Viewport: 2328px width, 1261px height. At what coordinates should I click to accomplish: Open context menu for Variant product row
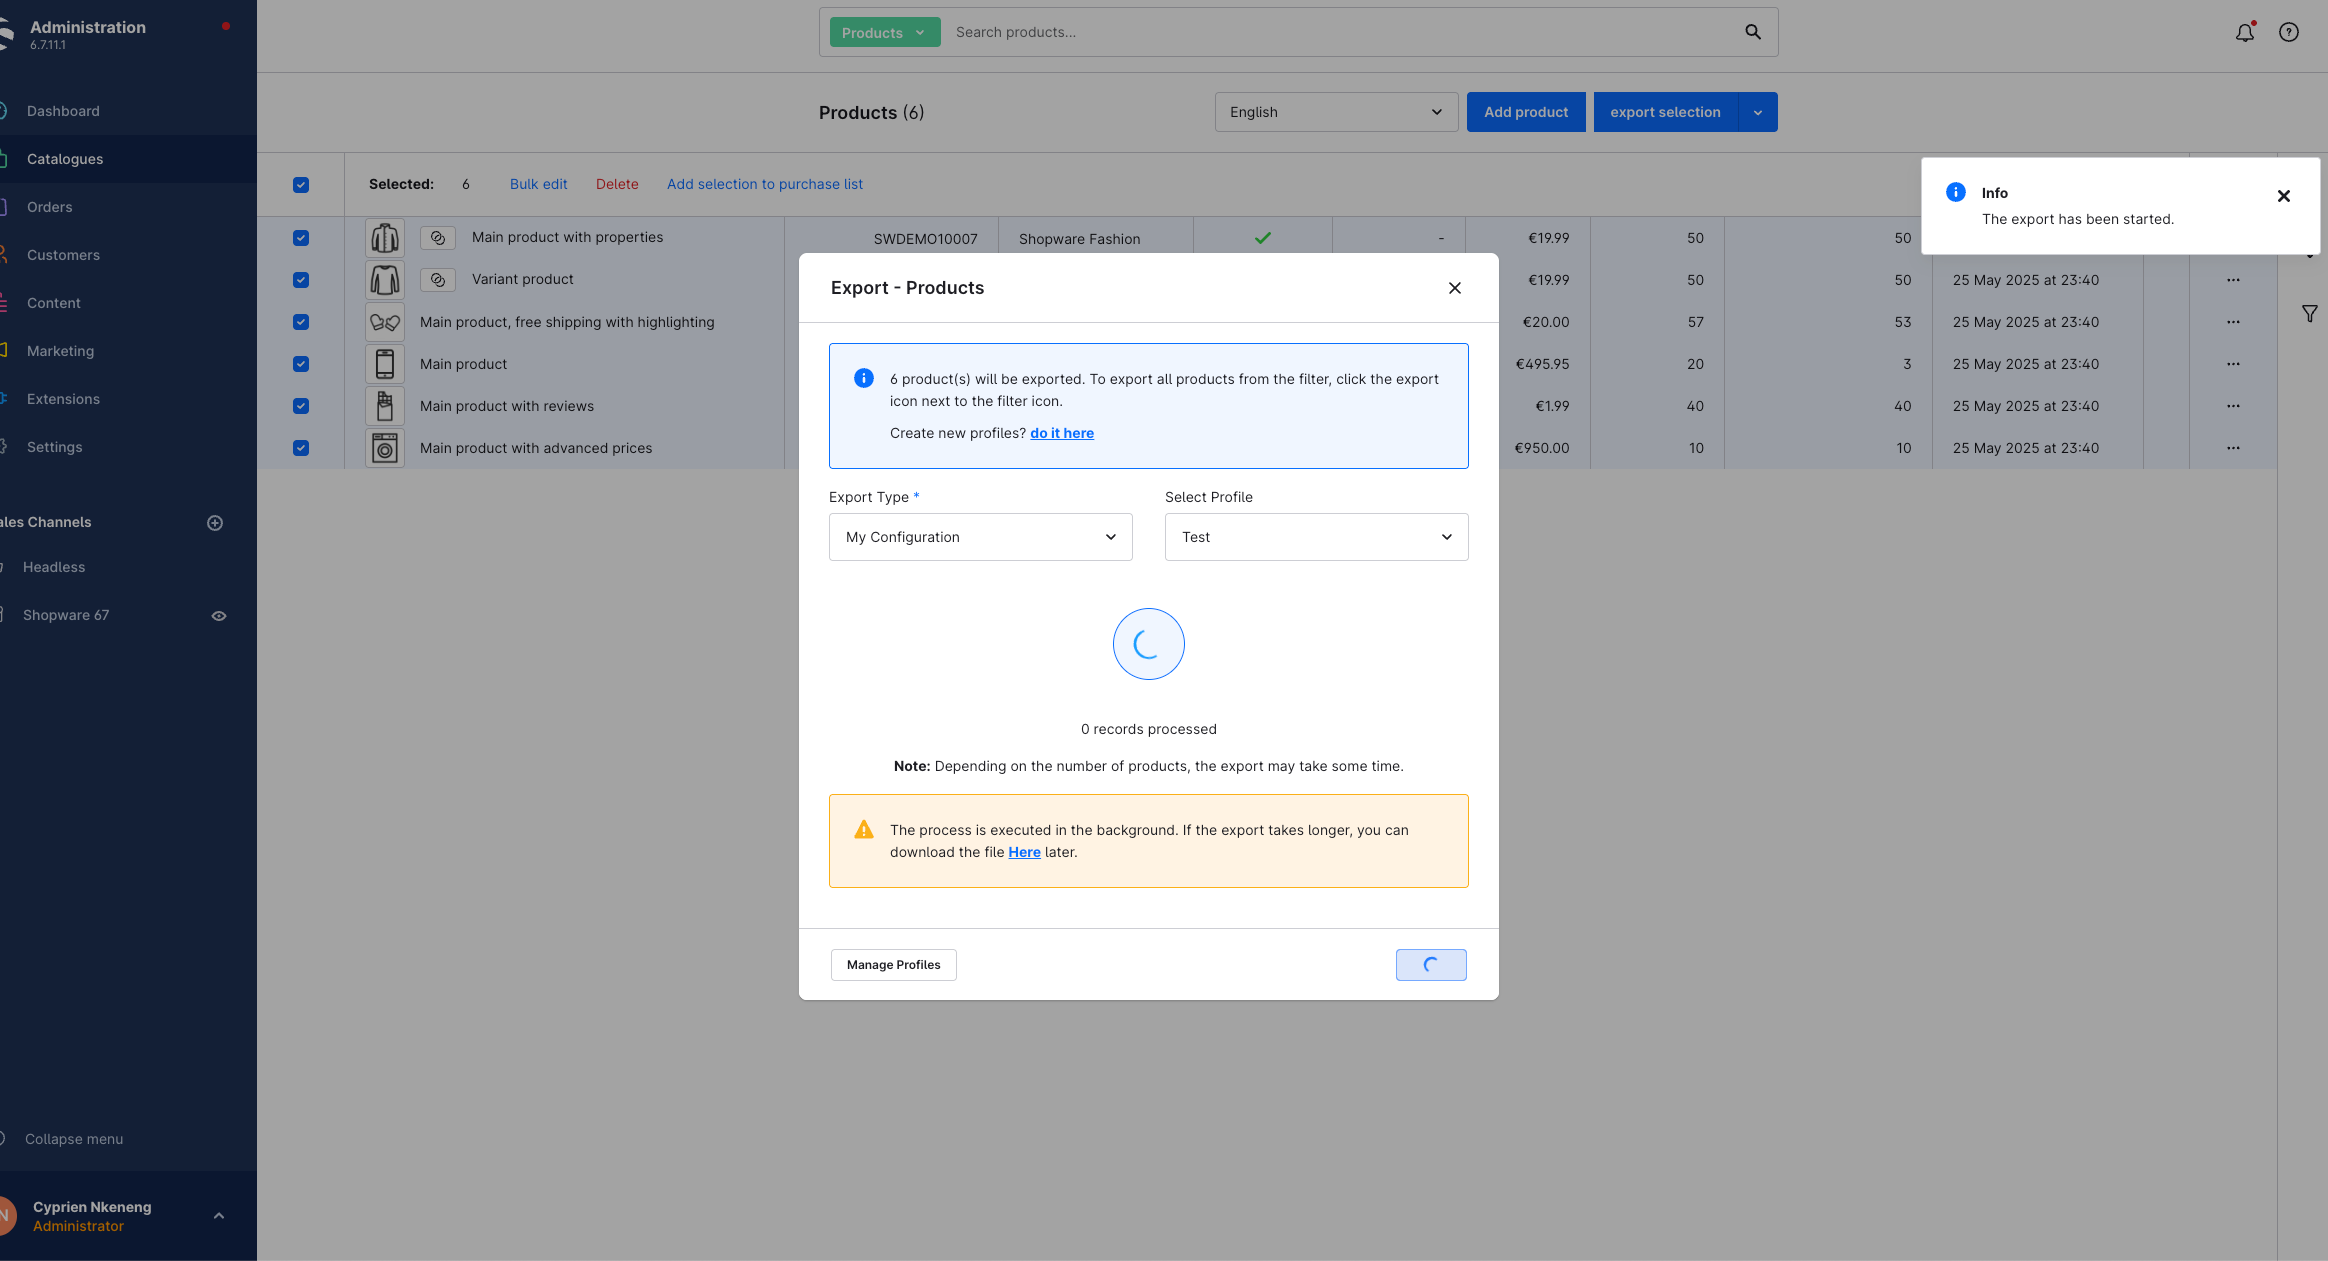pos(2233,280)
